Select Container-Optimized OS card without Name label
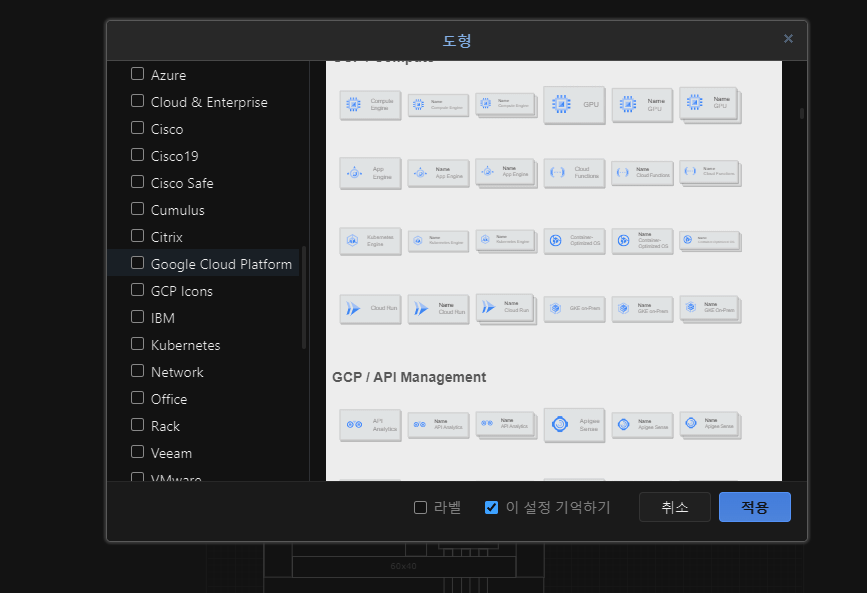Viewport: 867px width, 593px height. [x=574, y=241]
